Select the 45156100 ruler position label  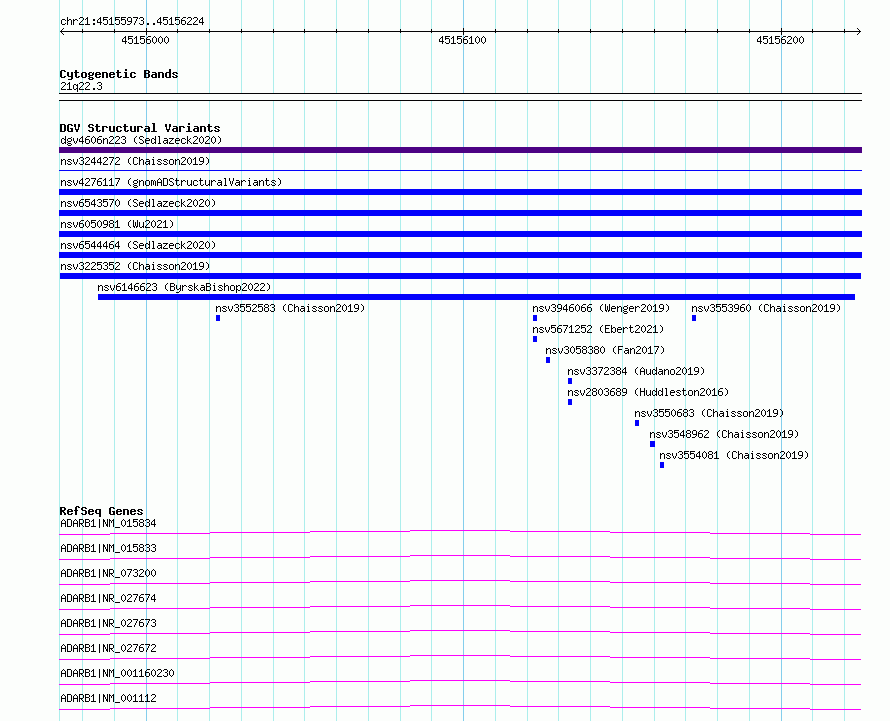point(462,40)
